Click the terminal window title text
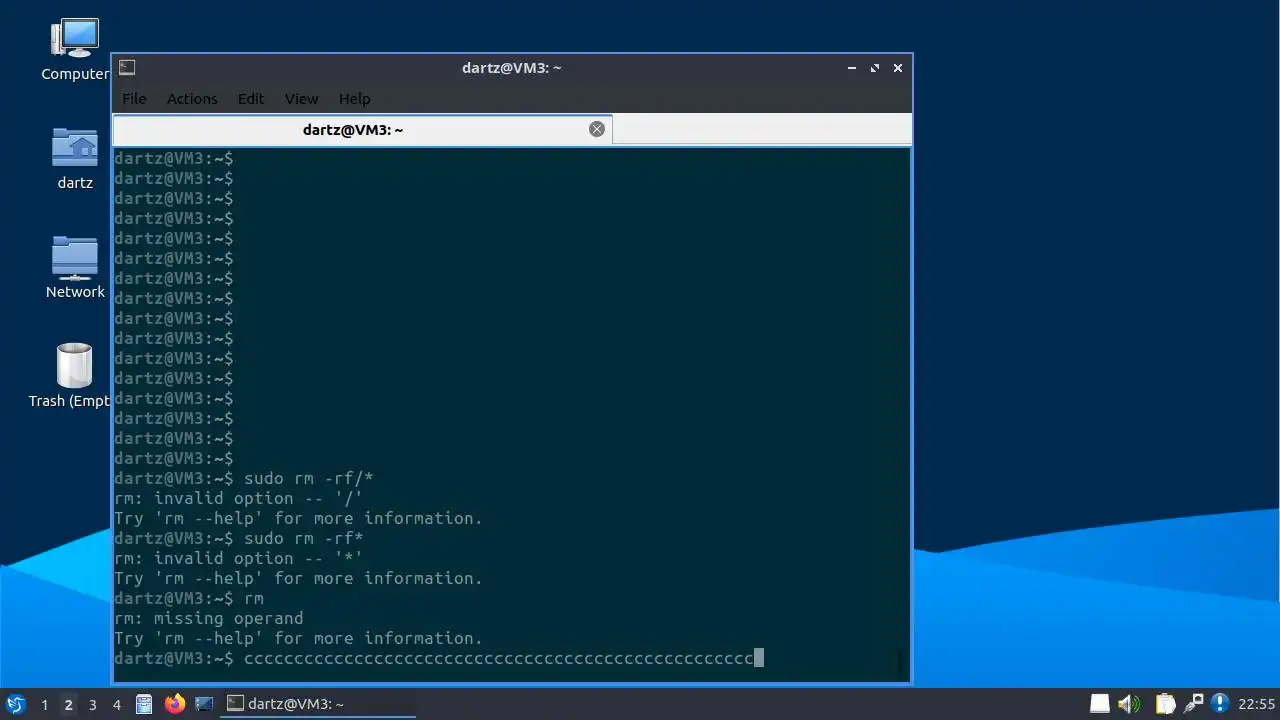The width and height of the screenshot is (1280, 720). coord(512,68)
